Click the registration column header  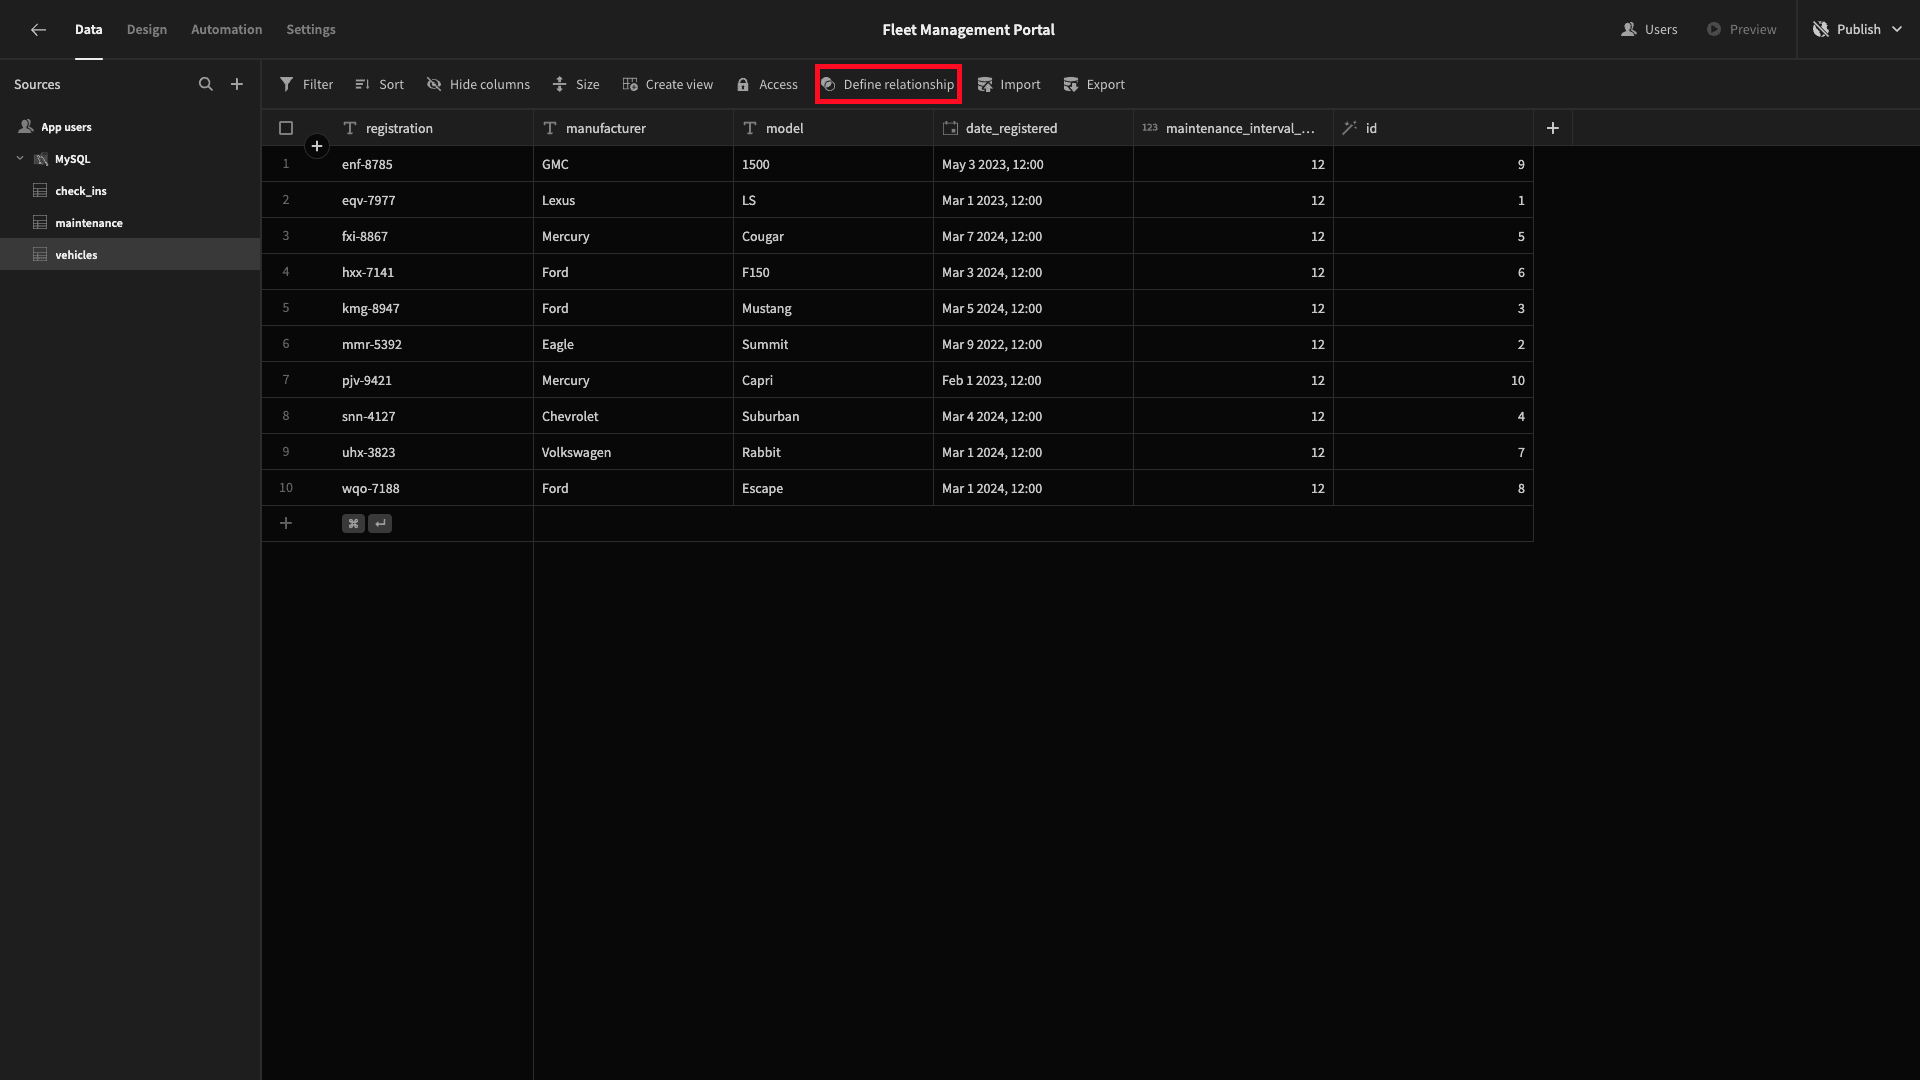(x=433, y=128)
